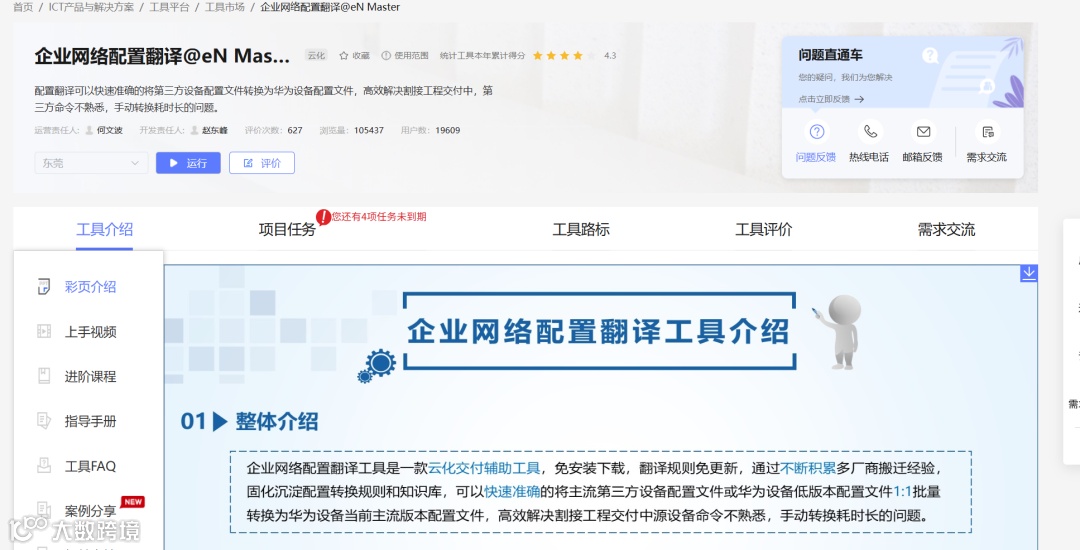Click developer name 赵东峰
This screenshot has height=550, width=1080.
point(214,130)
